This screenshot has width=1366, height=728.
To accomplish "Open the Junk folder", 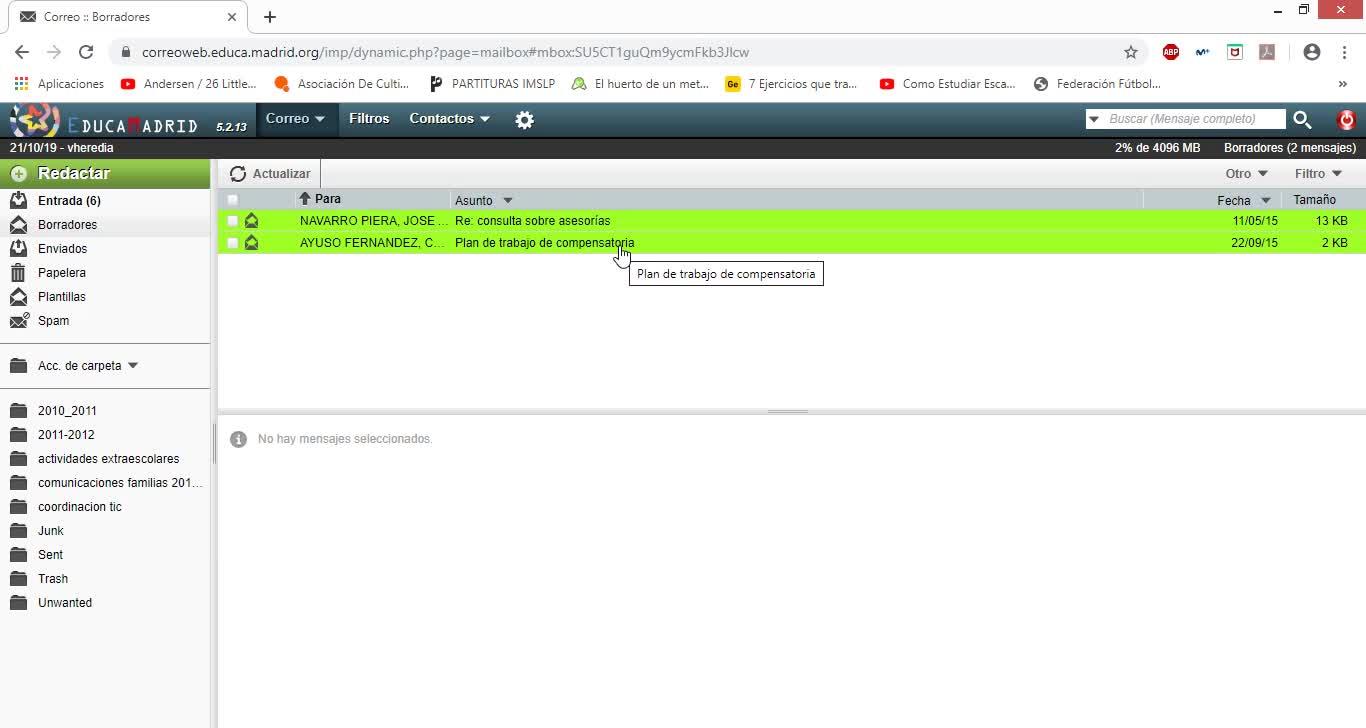I will pyautogui.click(x=51, y=531).
